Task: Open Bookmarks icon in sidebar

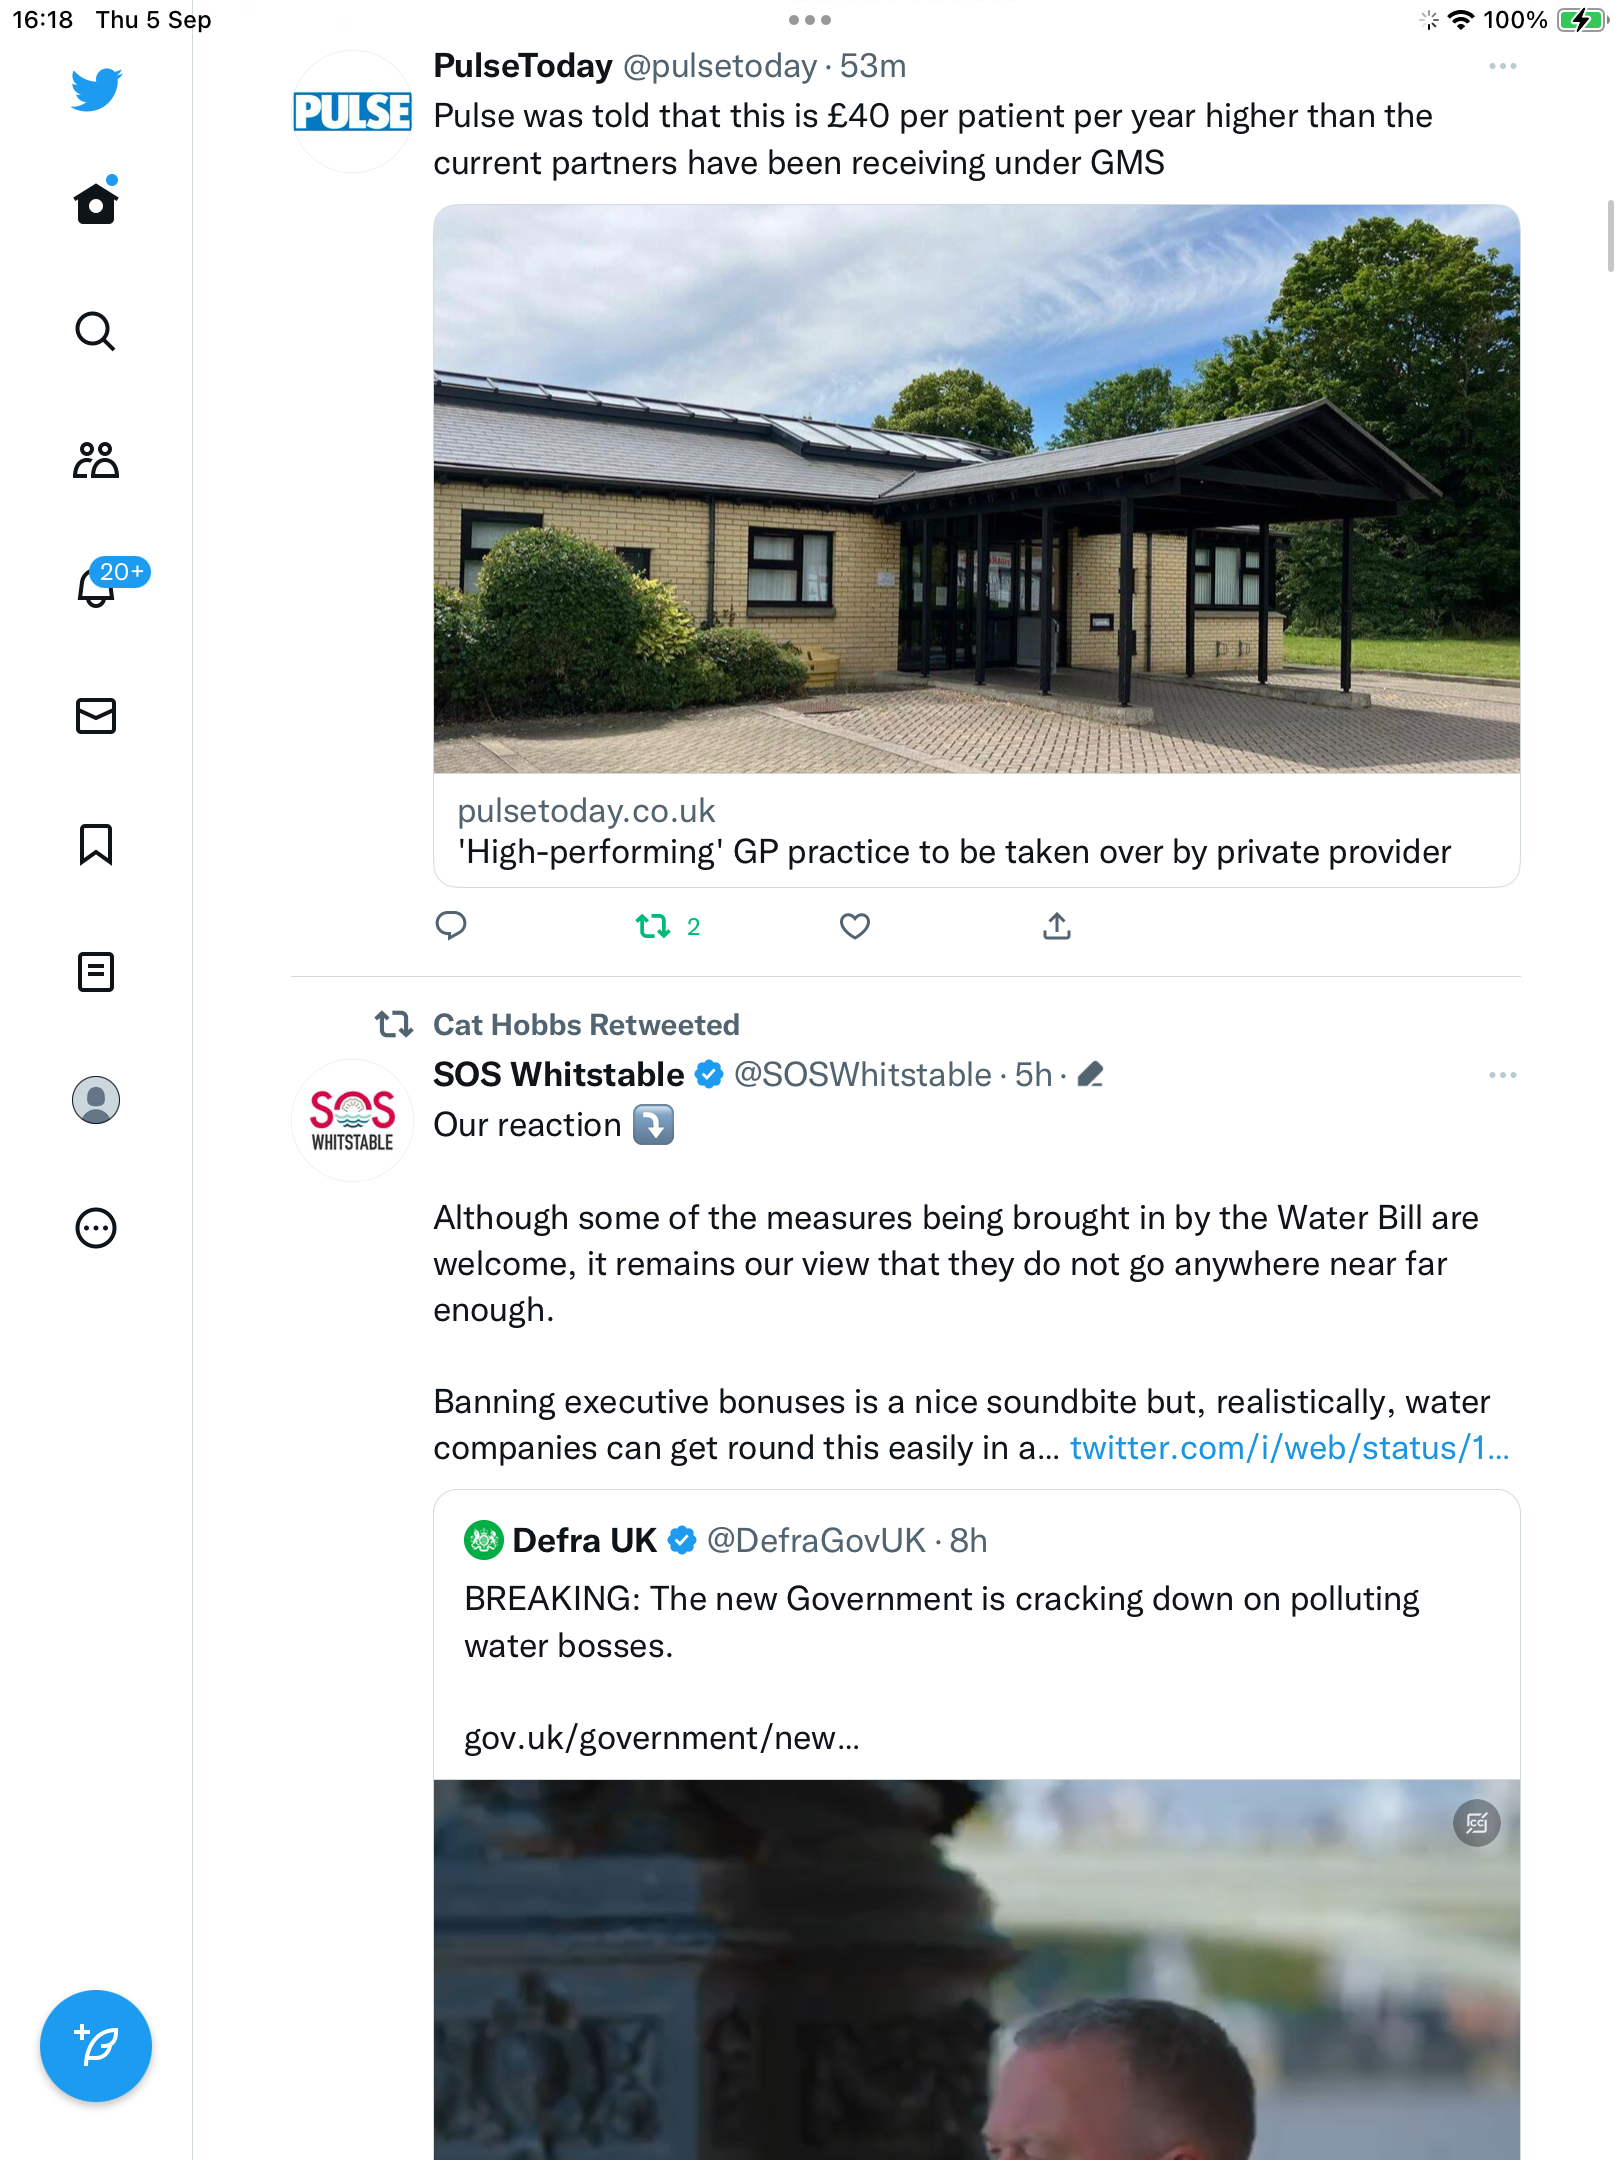Action: pyautogui.click(x=96, y=844)
